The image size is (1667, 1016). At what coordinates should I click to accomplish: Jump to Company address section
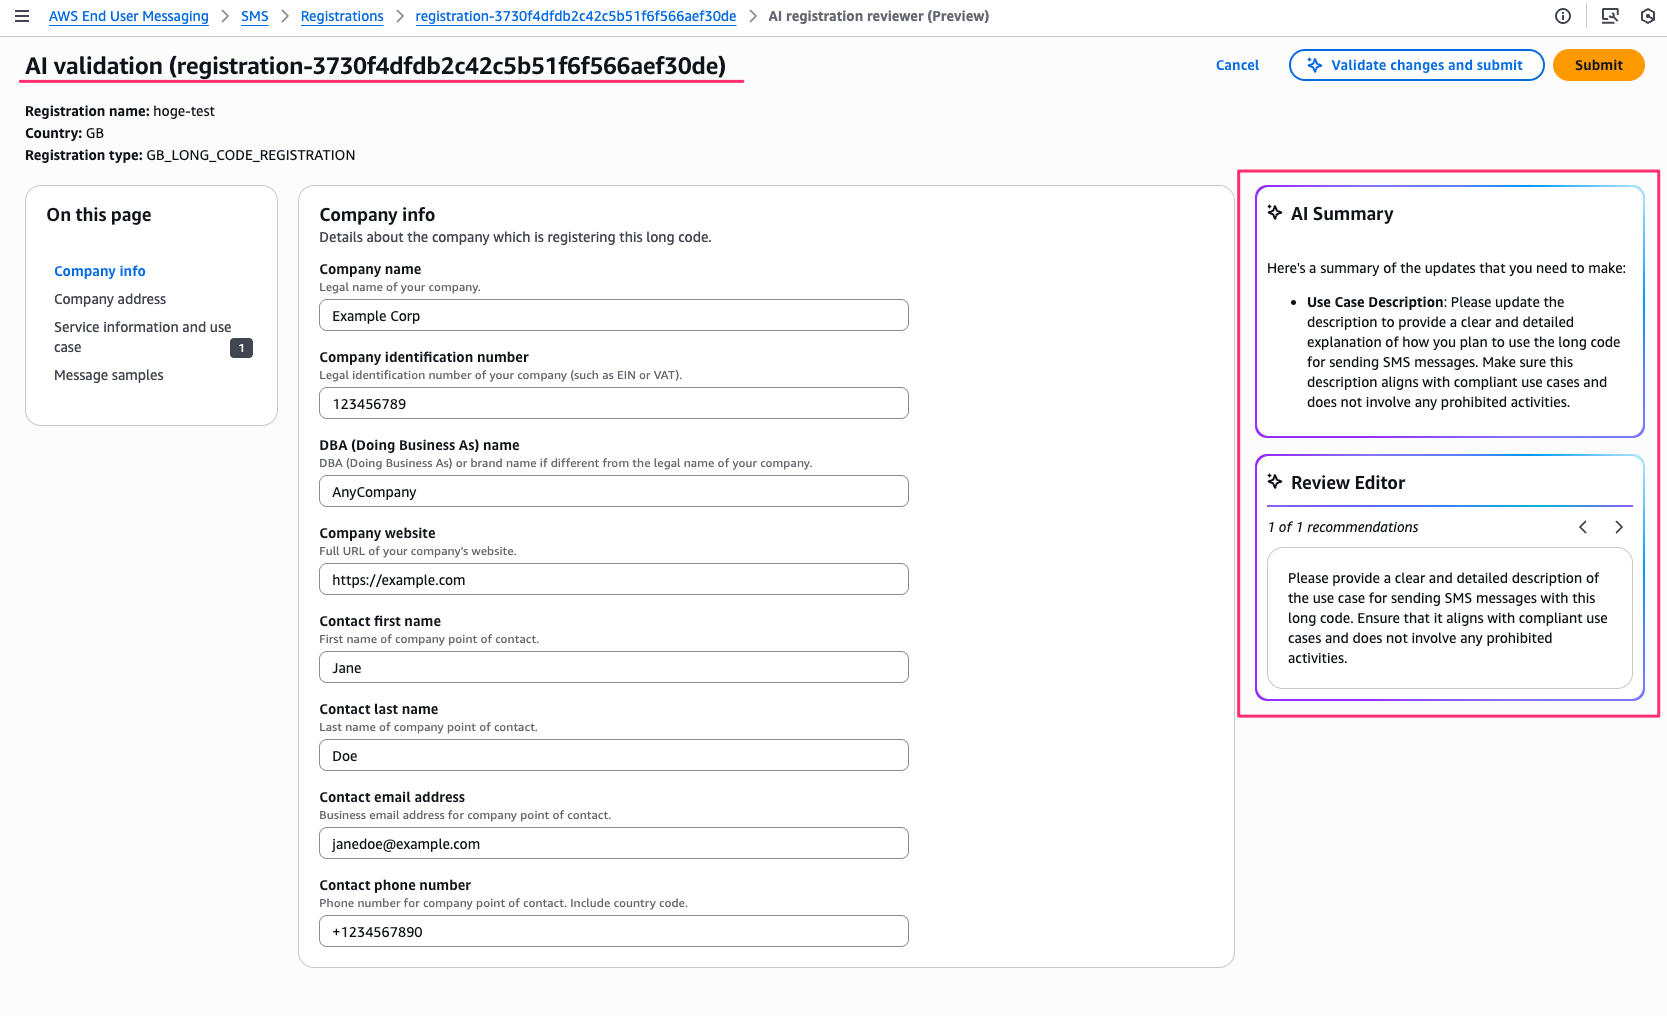point(110,299)
